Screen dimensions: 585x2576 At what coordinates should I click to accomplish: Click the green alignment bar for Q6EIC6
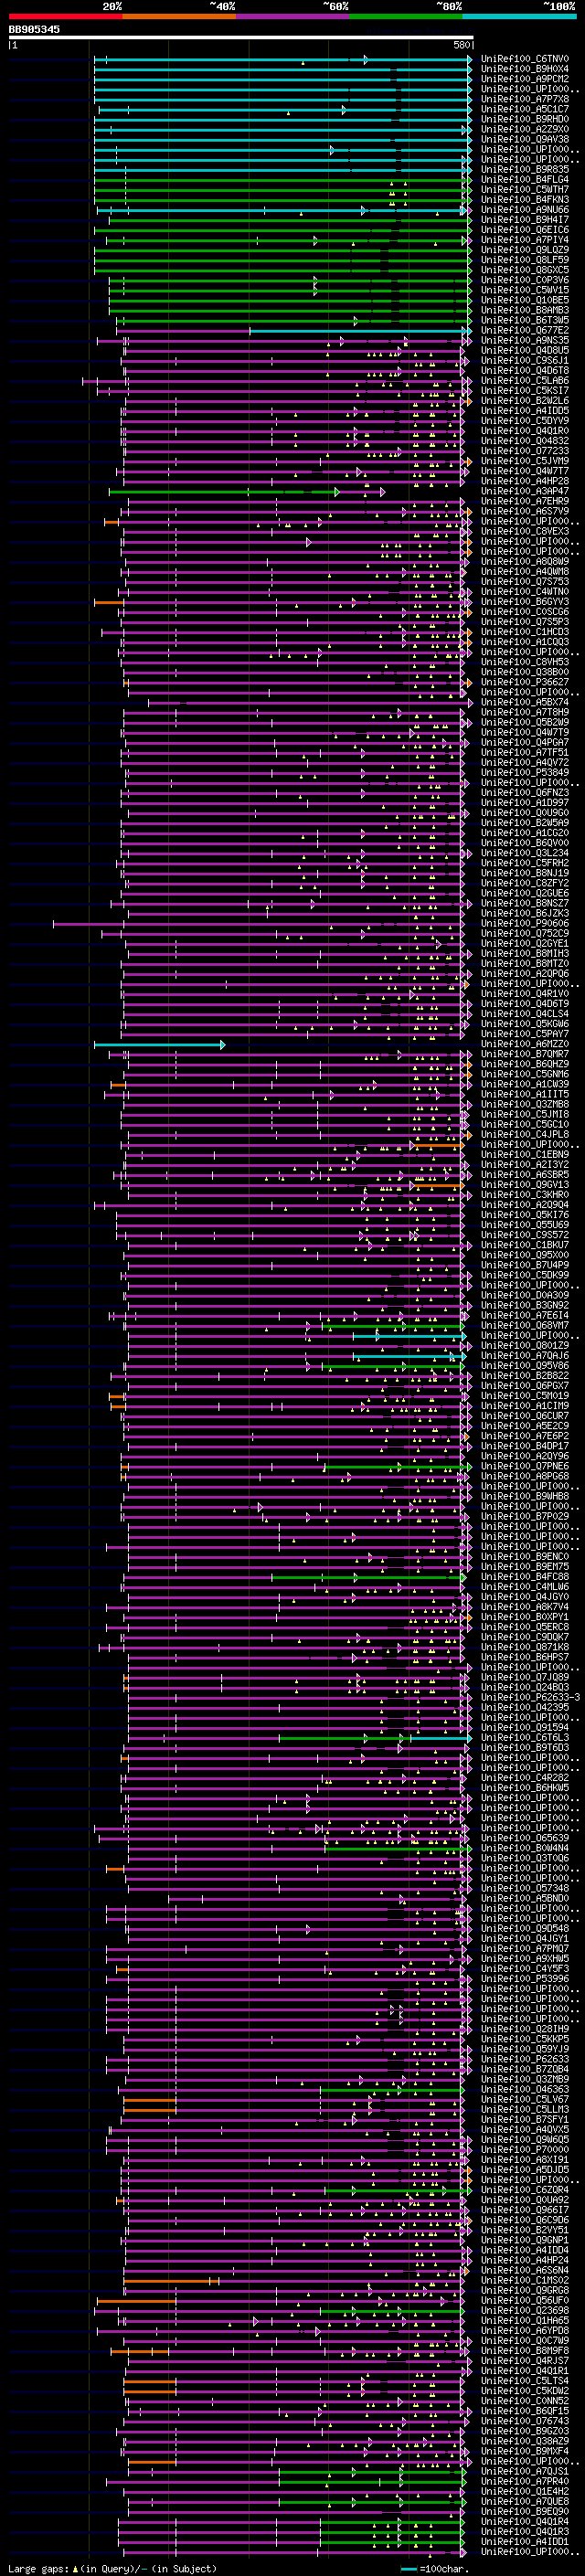pos(283,231)
